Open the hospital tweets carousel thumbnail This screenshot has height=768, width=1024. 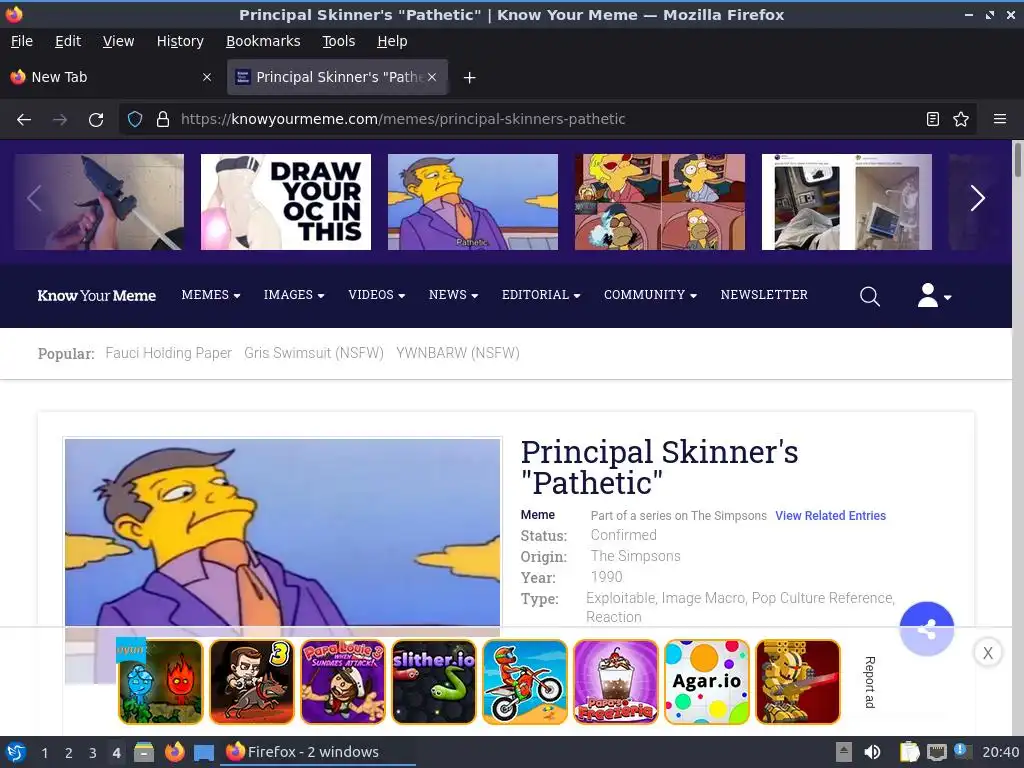[846, 202]
